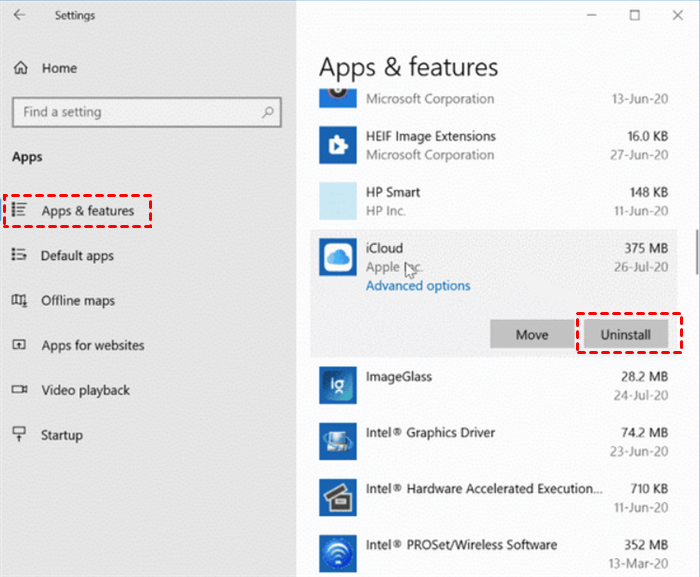Select the HEIF Image Extensions app icon
Viewport: 700px width, 577px height.
[338, 145]
